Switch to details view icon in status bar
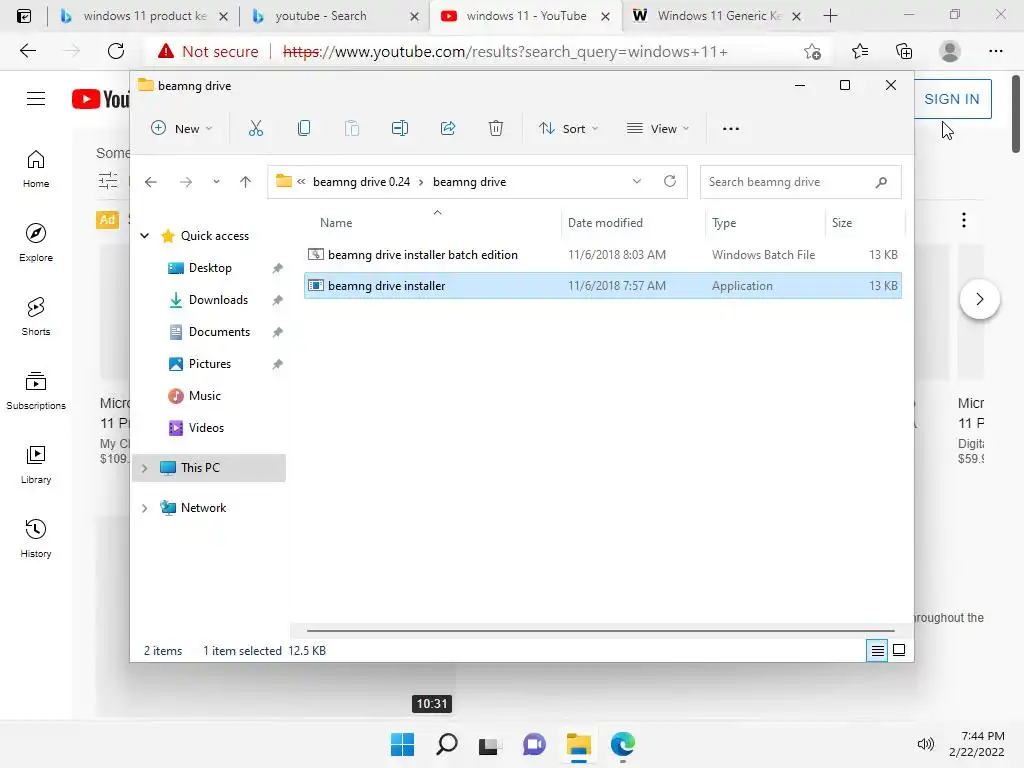Screen dimensions: 1024x768 [877, 650]
